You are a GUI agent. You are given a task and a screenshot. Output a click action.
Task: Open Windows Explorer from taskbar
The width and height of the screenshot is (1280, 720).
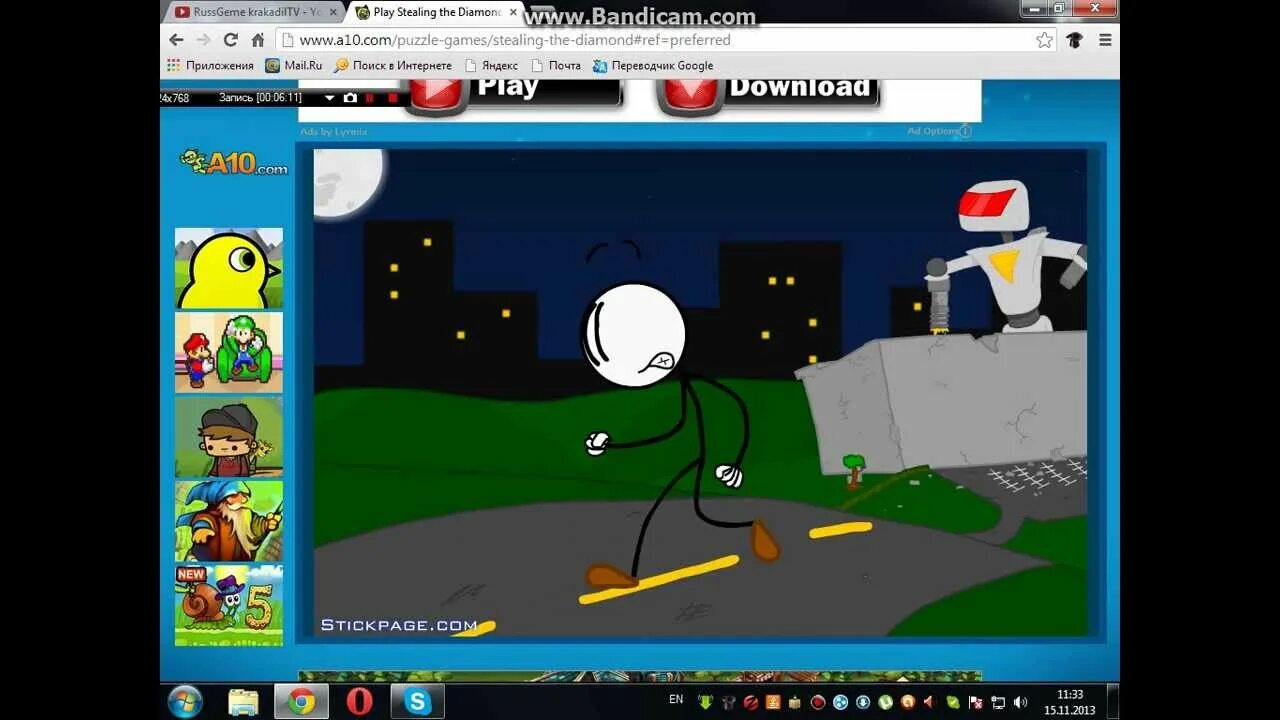click(243, 702)
